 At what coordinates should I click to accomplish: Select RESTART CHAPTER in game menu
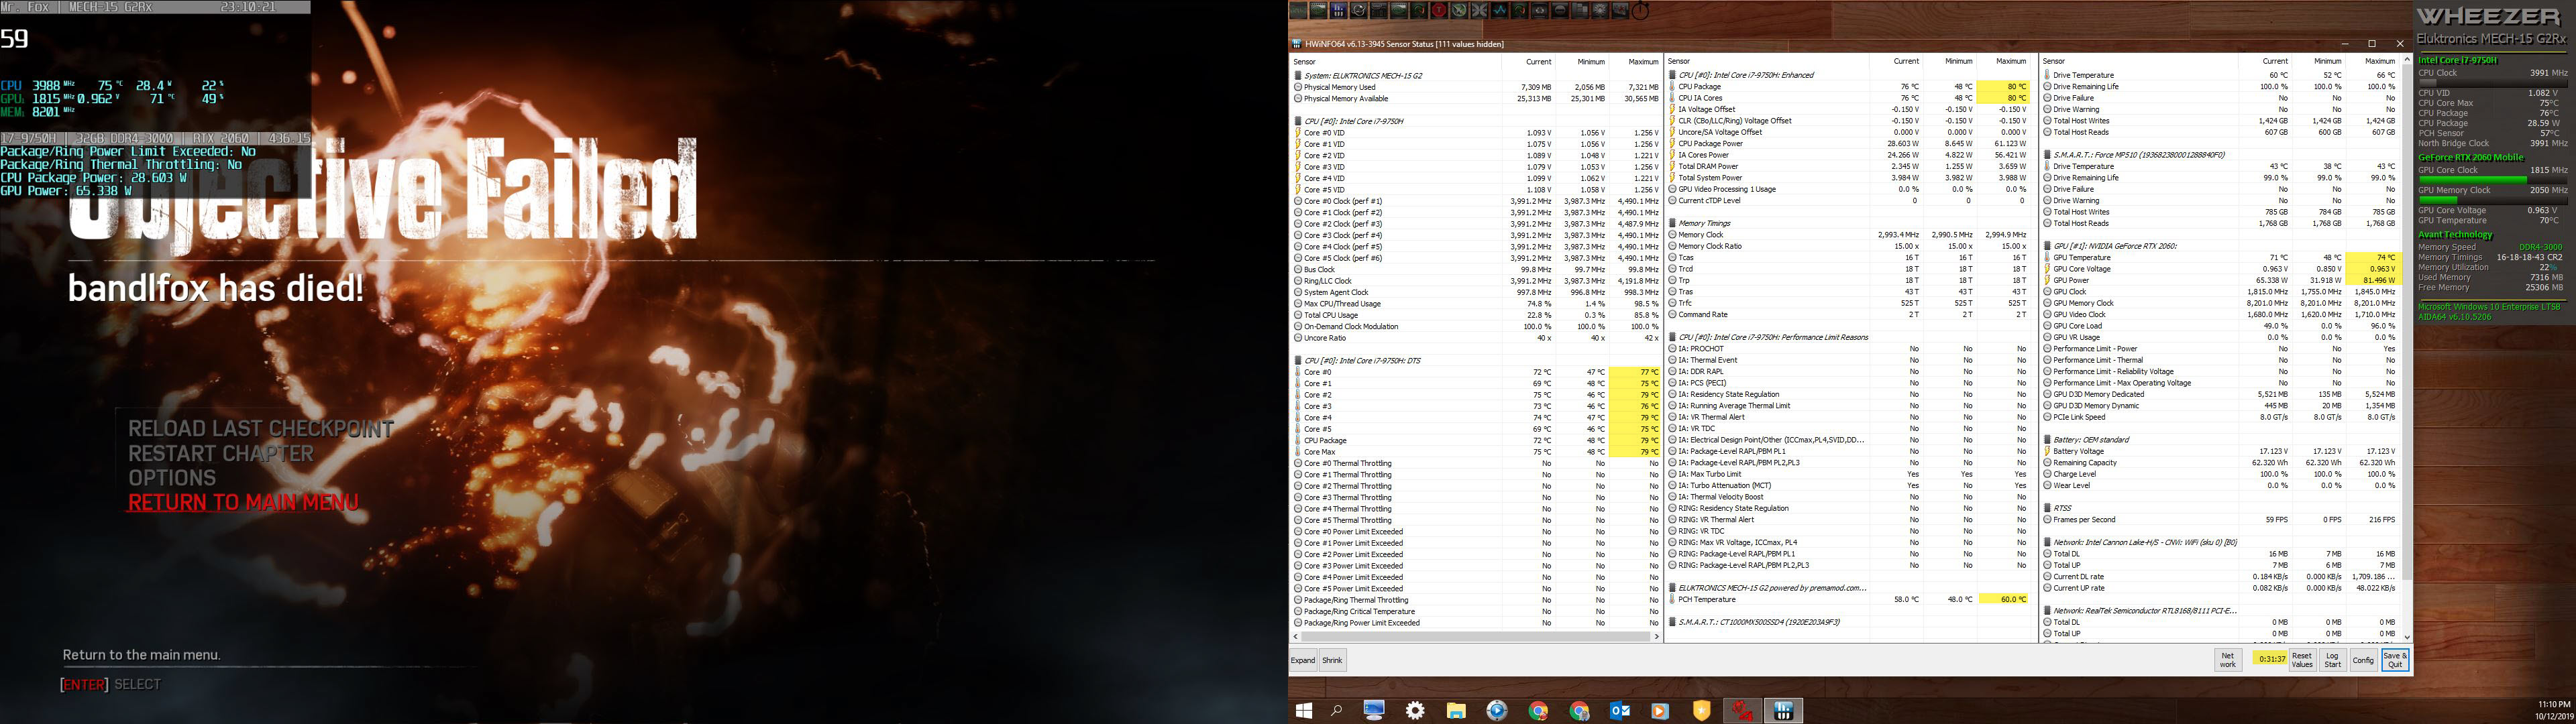(x=221, y=454)
